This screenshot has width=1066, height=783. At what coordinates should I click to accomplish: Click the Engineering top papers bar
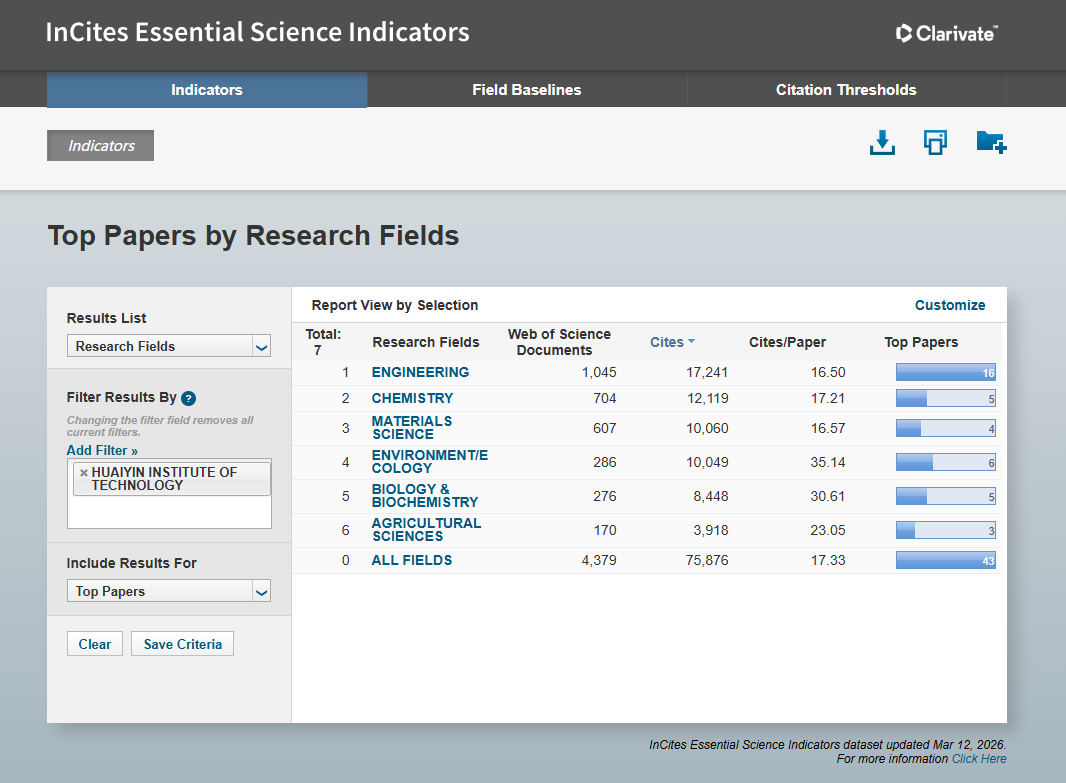945,373
